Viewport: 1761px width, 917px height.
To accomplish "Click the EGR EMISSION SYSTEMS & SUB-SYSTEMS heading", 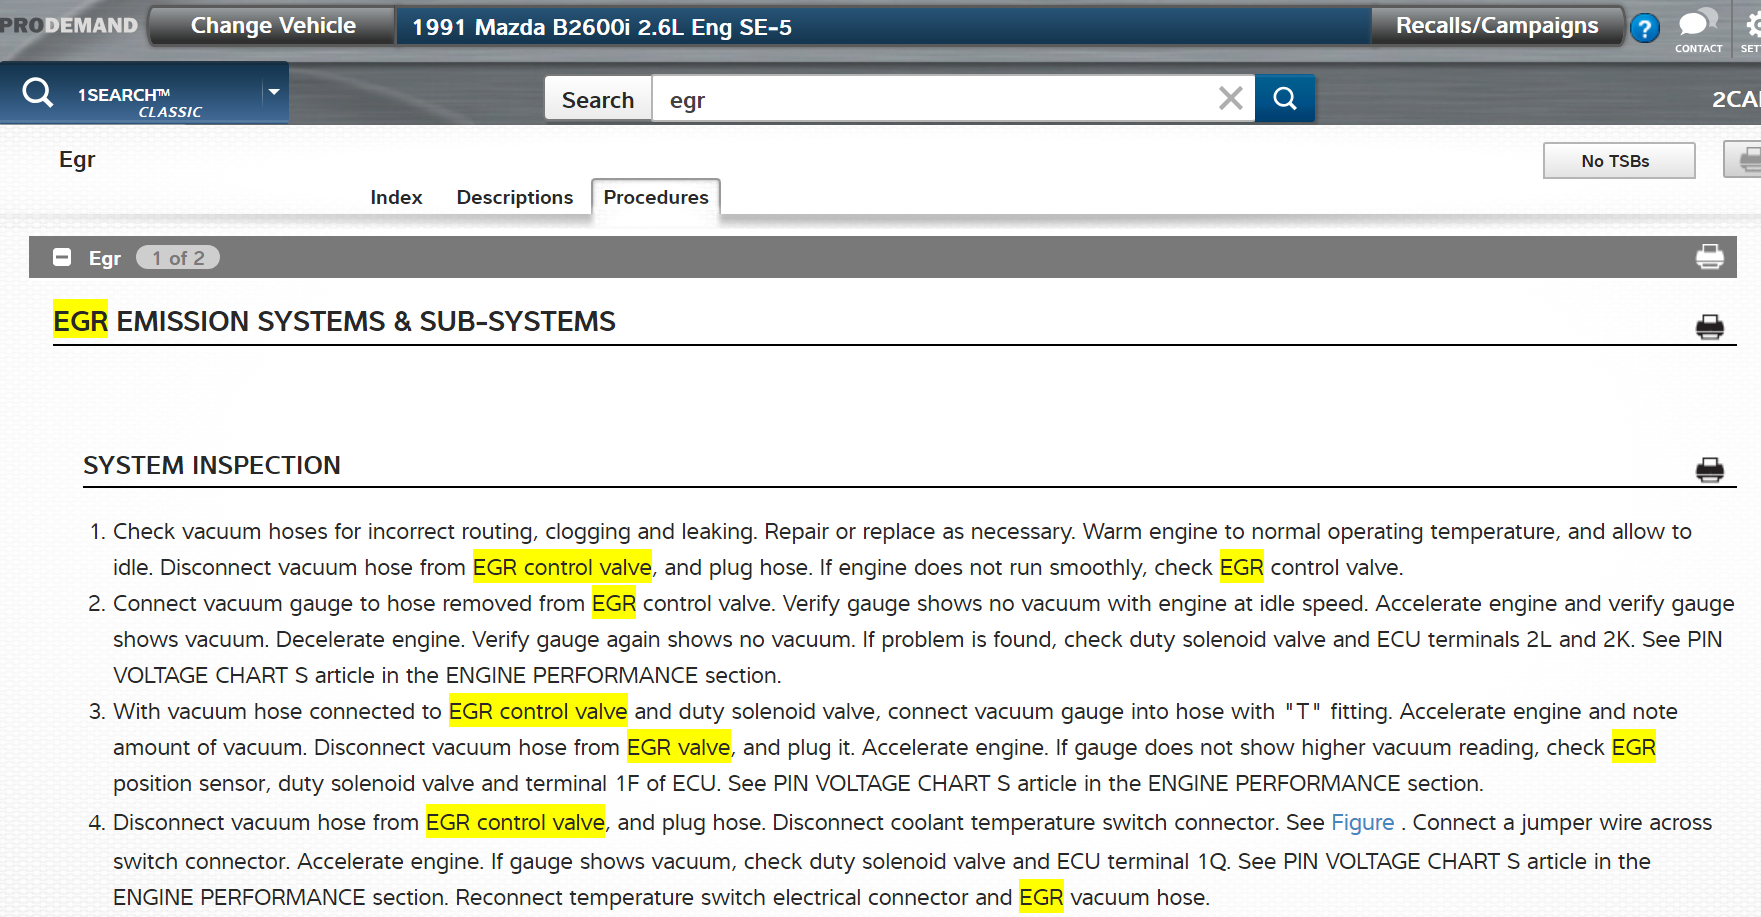I will (334, 321).
